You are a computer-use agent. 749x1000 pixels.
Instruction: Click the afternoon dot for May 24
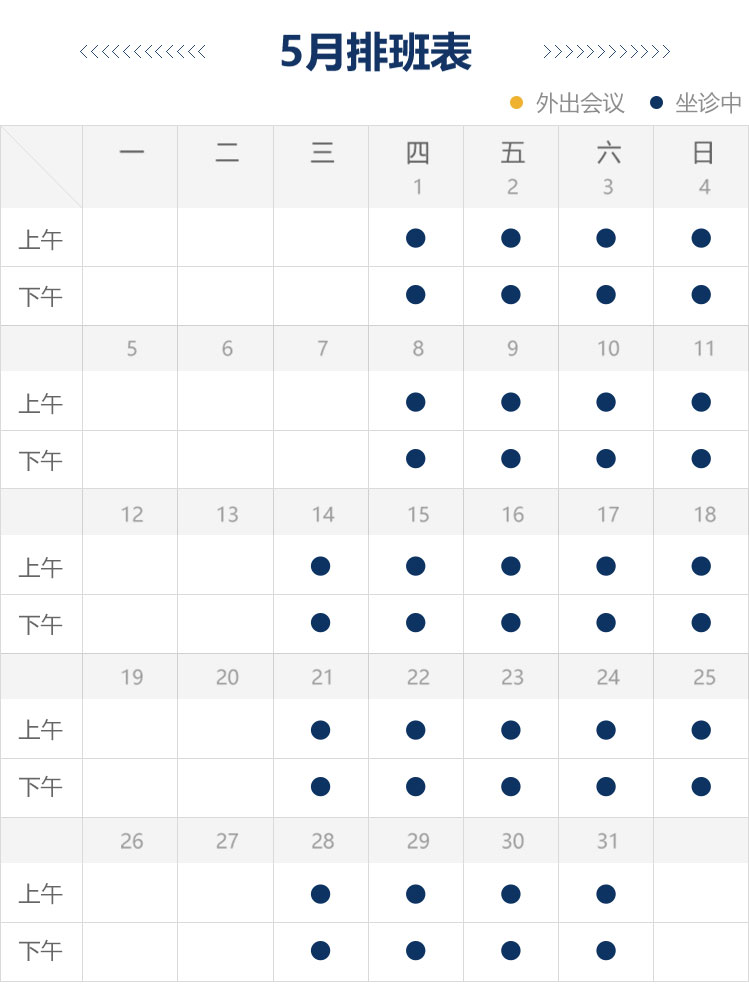[606, 786]
